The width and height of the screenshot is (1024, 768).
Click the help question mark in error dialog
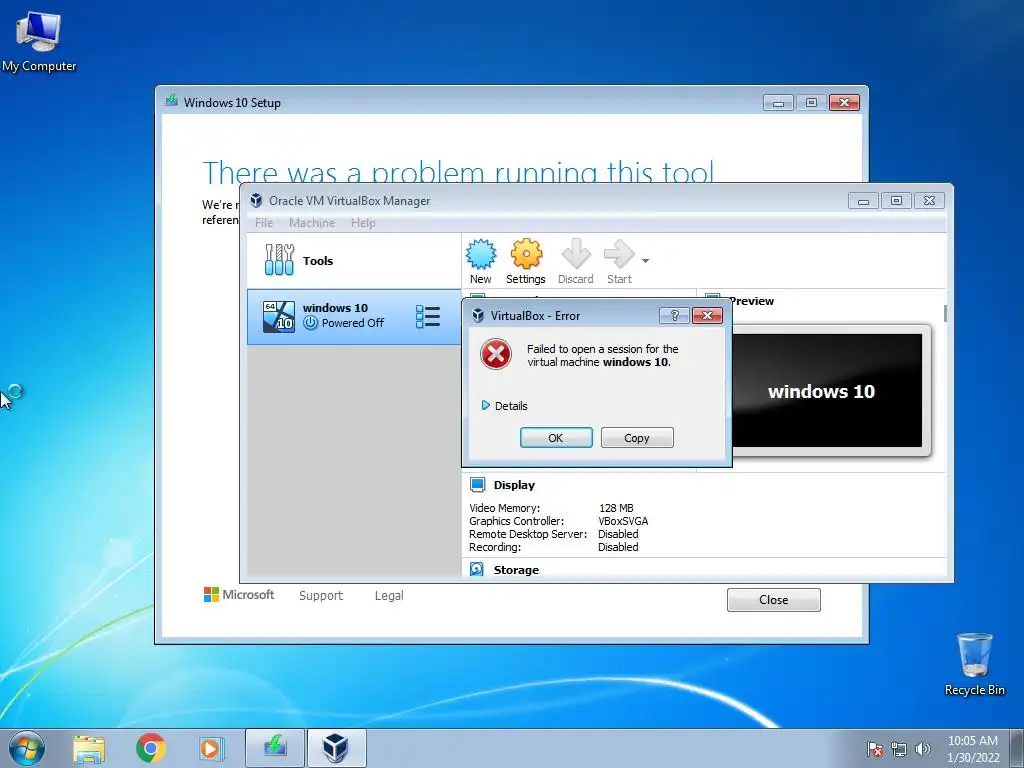675,315
